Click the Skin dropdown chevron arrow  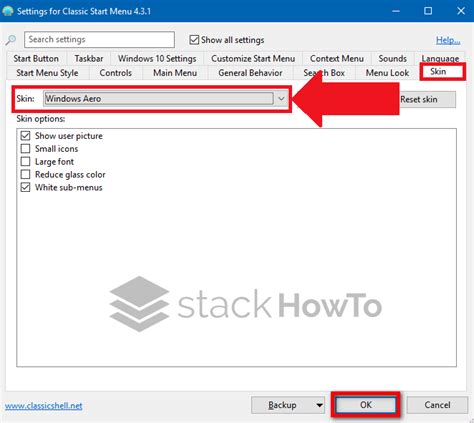click(x=281, y=99)
